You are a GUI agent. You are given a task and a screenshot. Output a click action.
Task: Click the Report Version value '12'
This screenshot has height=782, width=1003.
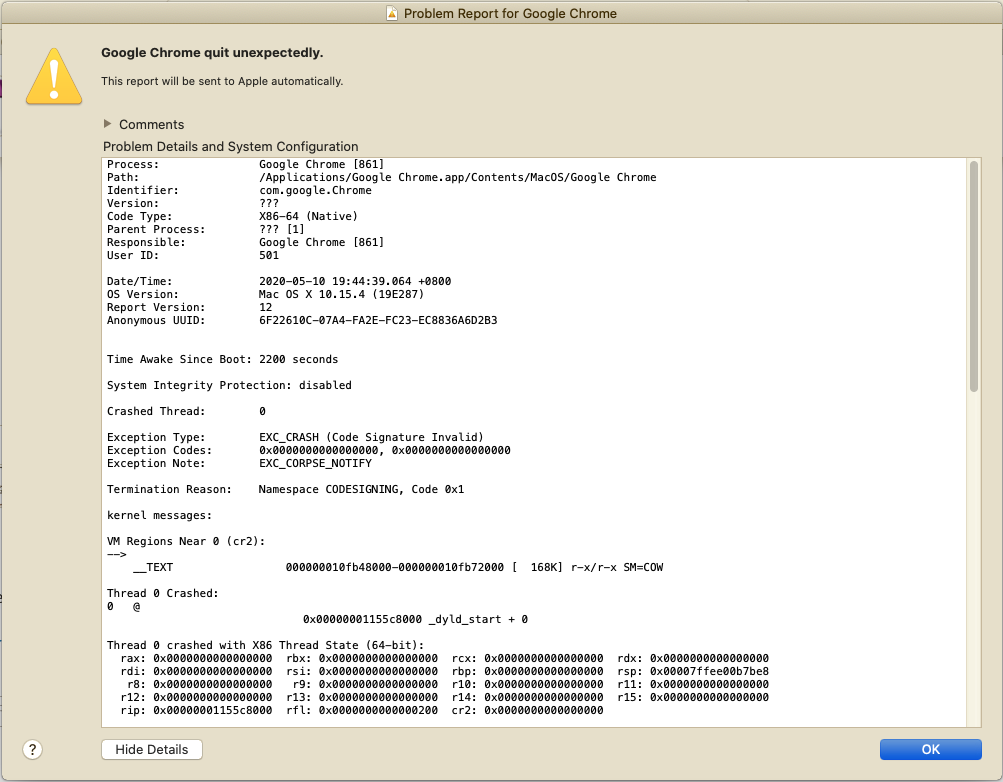coord(265,308)
